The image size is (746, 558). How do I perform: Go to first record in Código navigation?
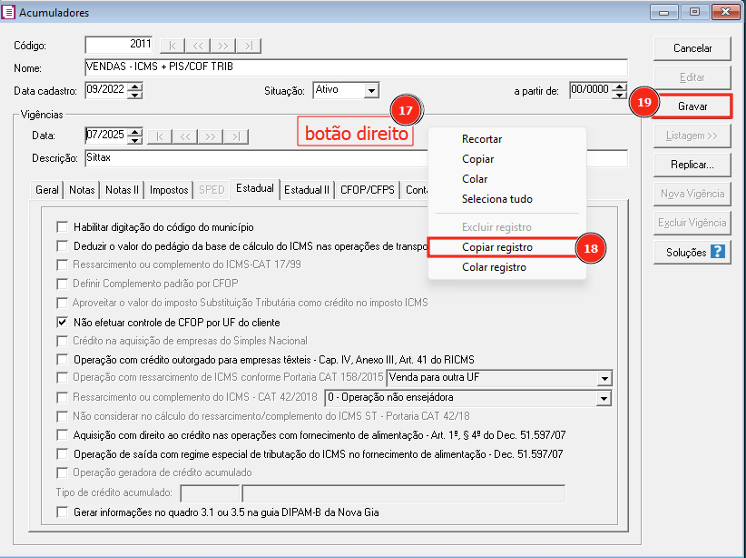click(172, 45)
